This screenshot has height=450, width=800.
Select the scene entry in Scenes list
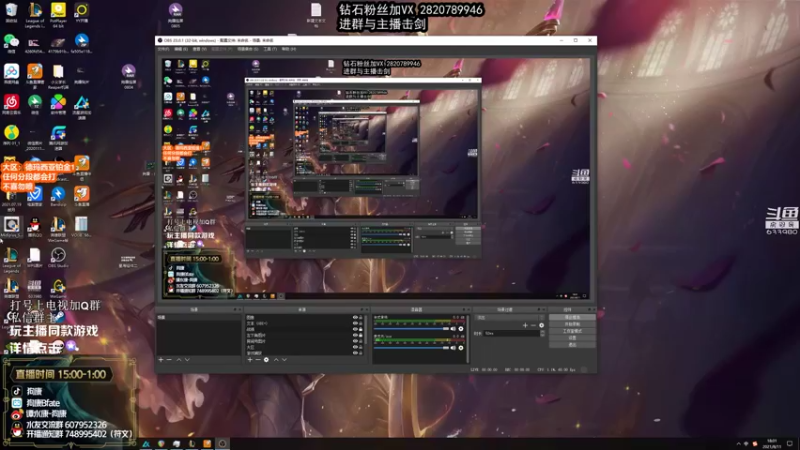[198, 317]
